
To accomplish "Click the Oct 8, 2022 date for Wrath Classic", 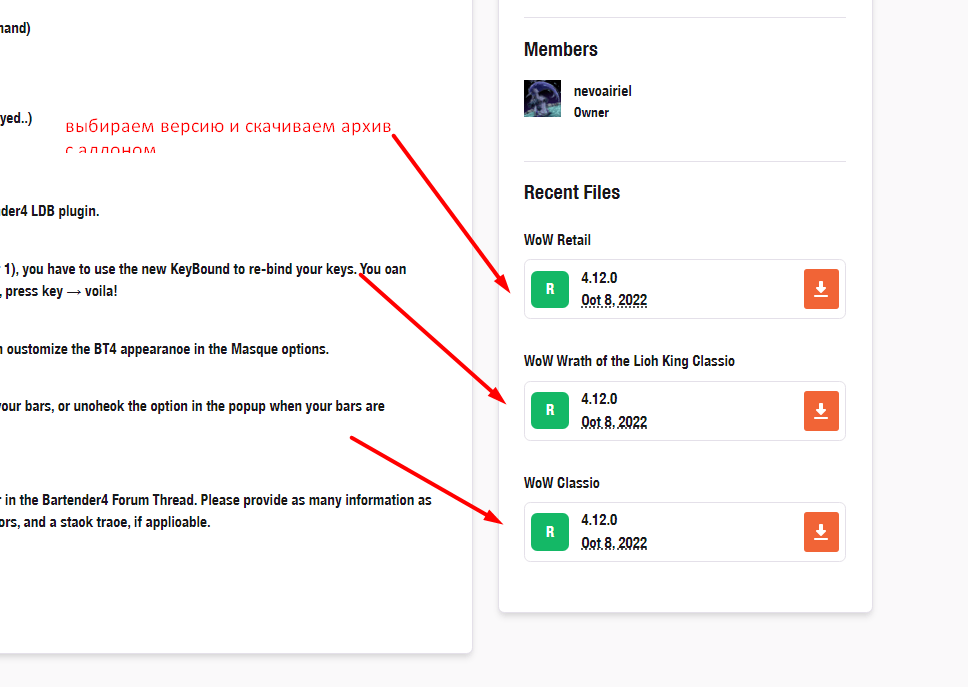I will [x=614, y=422].
